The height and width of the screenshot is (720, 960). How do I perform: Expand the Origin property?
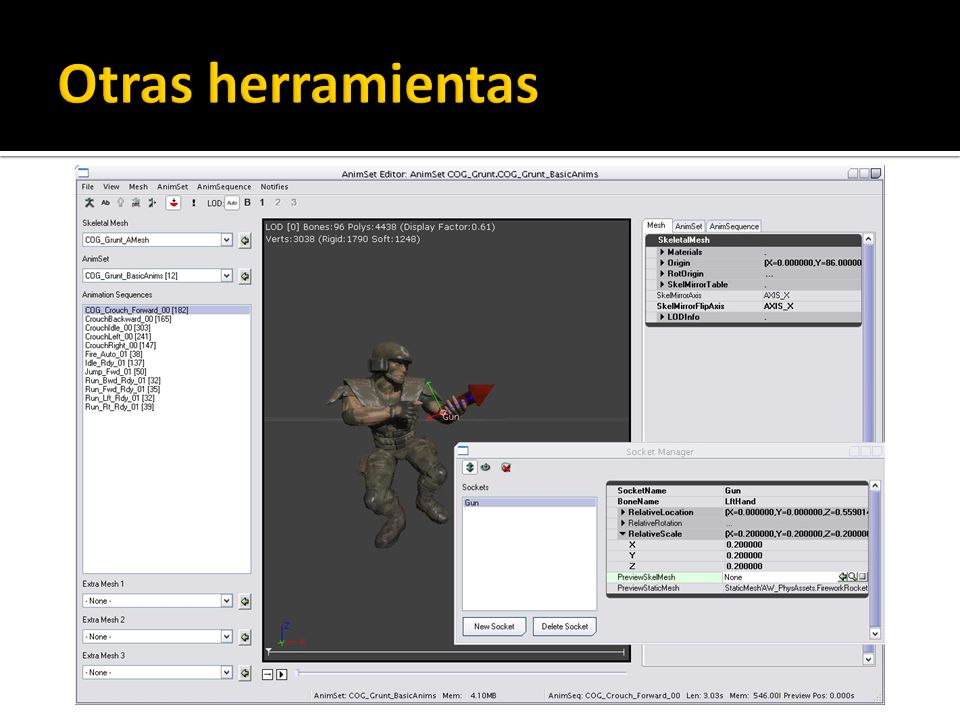(662, 263)
